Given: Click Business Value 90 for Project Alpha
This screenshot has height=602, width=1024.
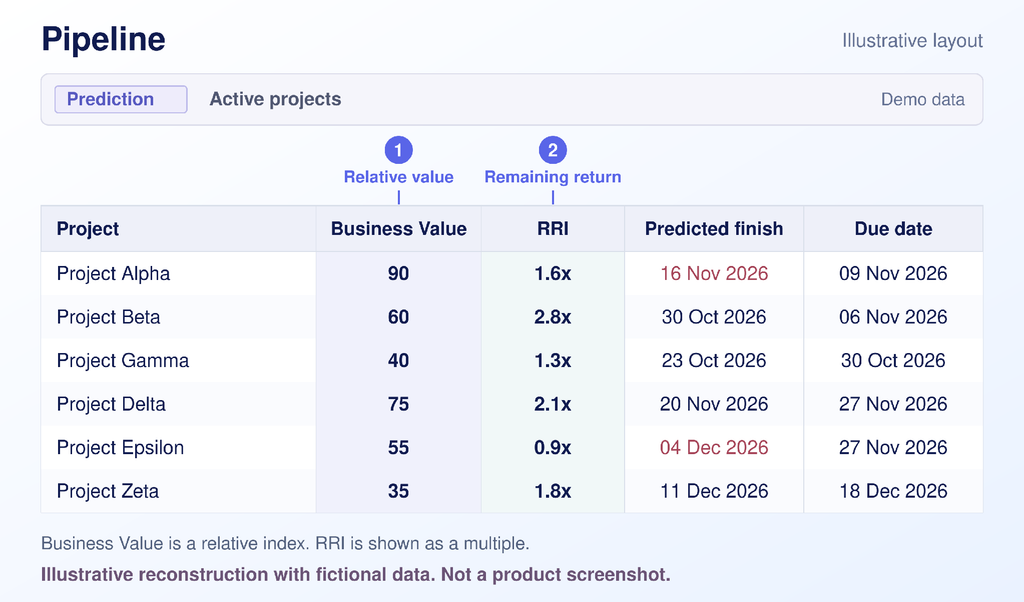Looking at the screenshot, I should pos(398,274).
